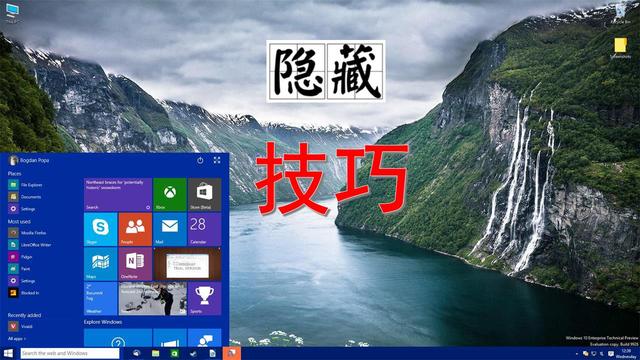This screenshot has width=640, height=360.
Task: Open Settings under Places
Action: coord(22,209)
